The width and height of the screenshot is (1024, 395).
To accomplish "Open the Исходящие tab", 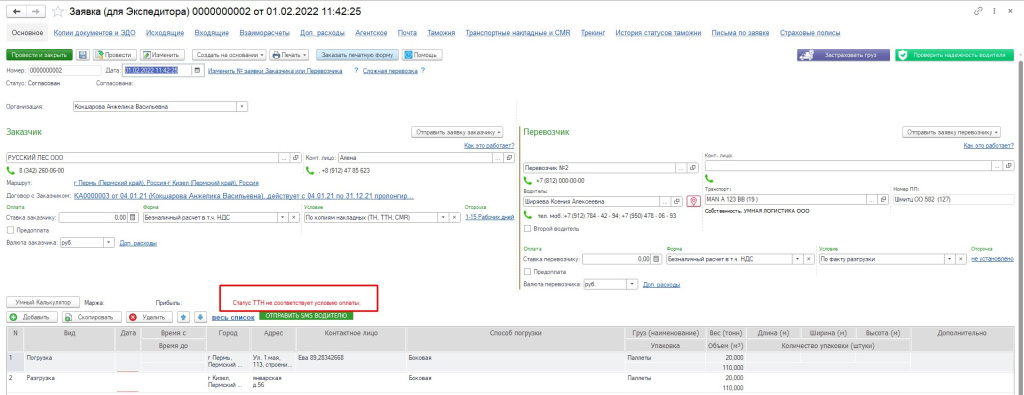I will tap(165, 33).
